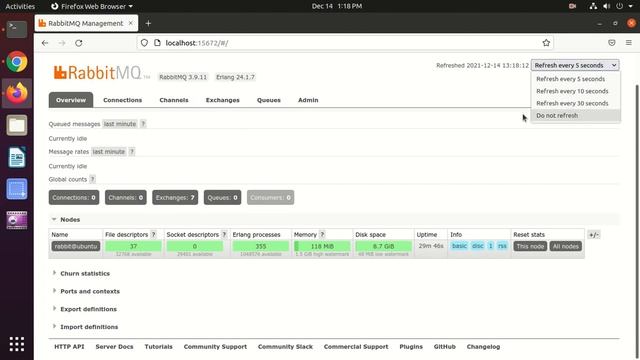Open the Plugins footer link
Viewport: 640px width, 360px height.
click(411, 347)
